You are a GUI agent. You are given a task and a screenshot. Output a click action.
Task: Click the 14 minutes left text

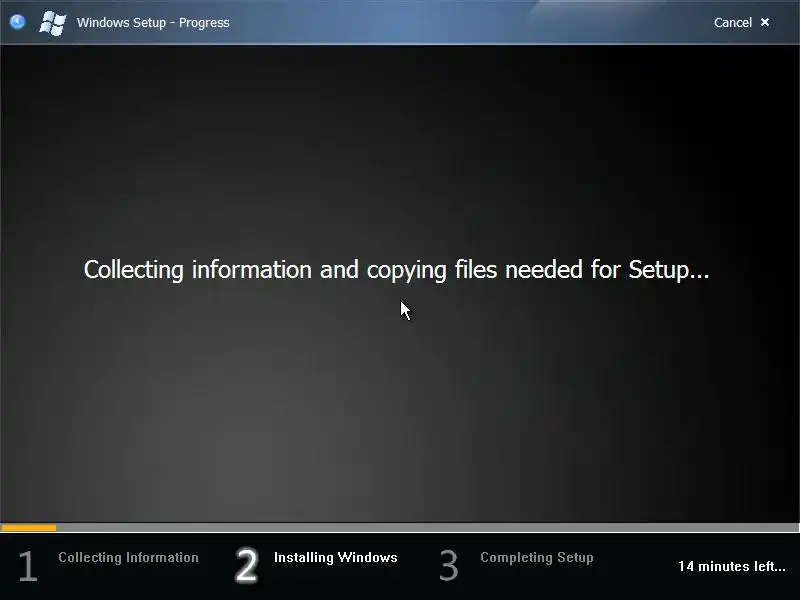pos(732,566)
